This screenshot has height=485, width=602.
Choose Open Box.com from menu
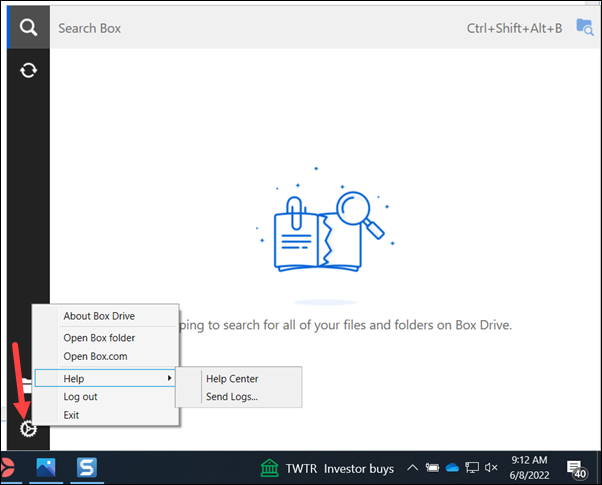coord(106,356)
